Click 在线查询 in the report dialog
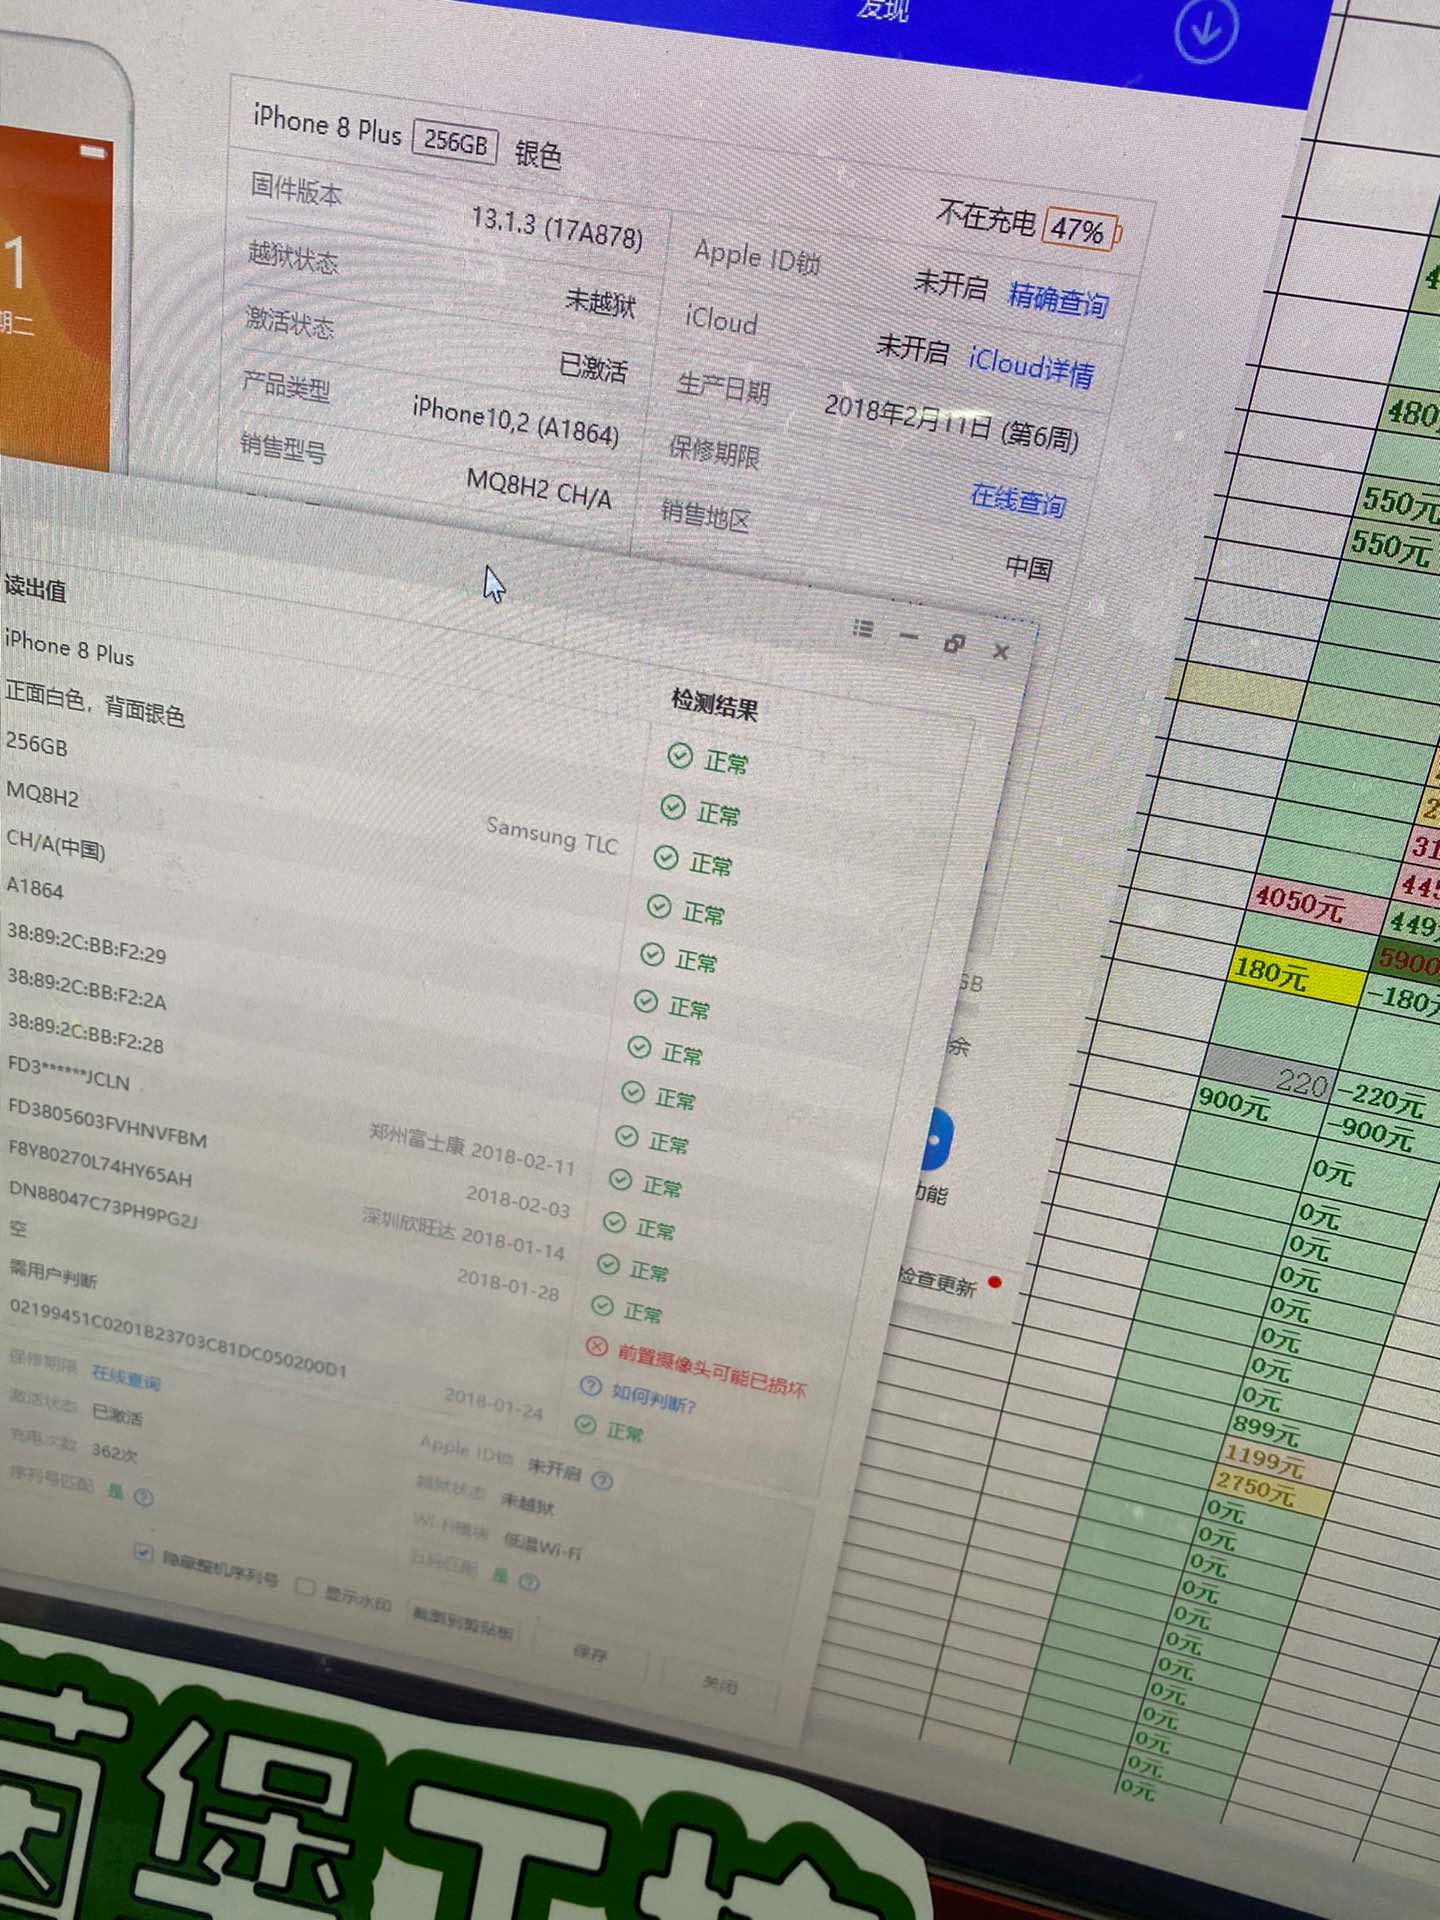This screenshot has width=1440, height=1920. click(126, 1377)
